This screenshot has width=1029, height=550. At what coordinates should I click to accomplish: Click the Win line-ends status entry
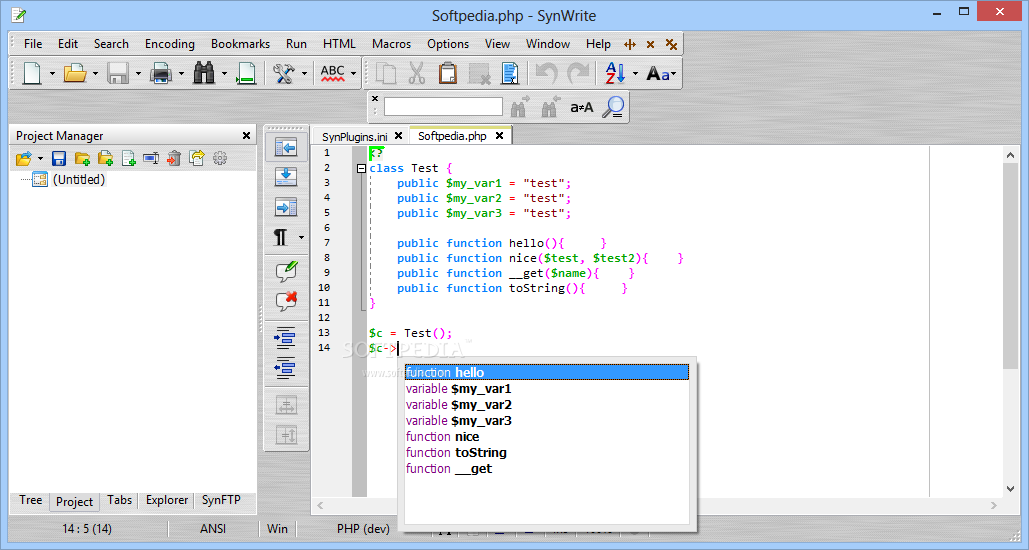(x=277, y=529)
